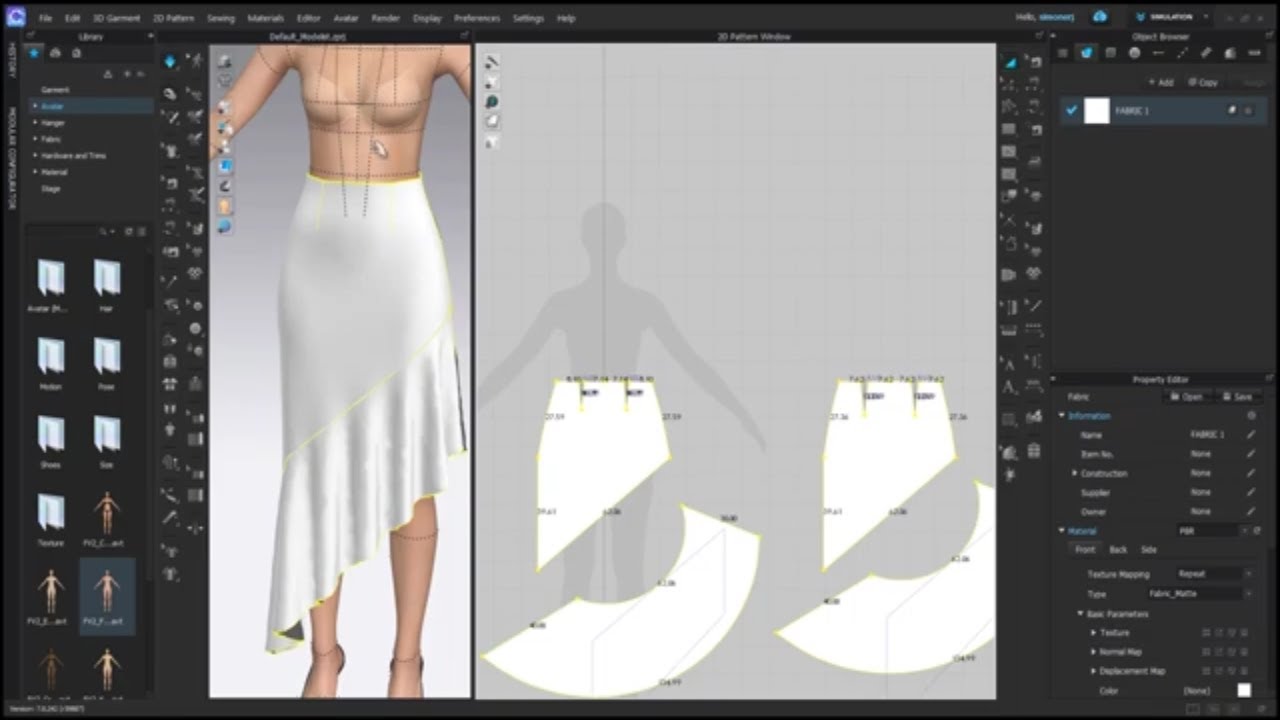The width and height of the screenshot is (1280, 720).
Task: Select the Fabric tab icon in Object Browser
Action: [x=1086, y=53]
